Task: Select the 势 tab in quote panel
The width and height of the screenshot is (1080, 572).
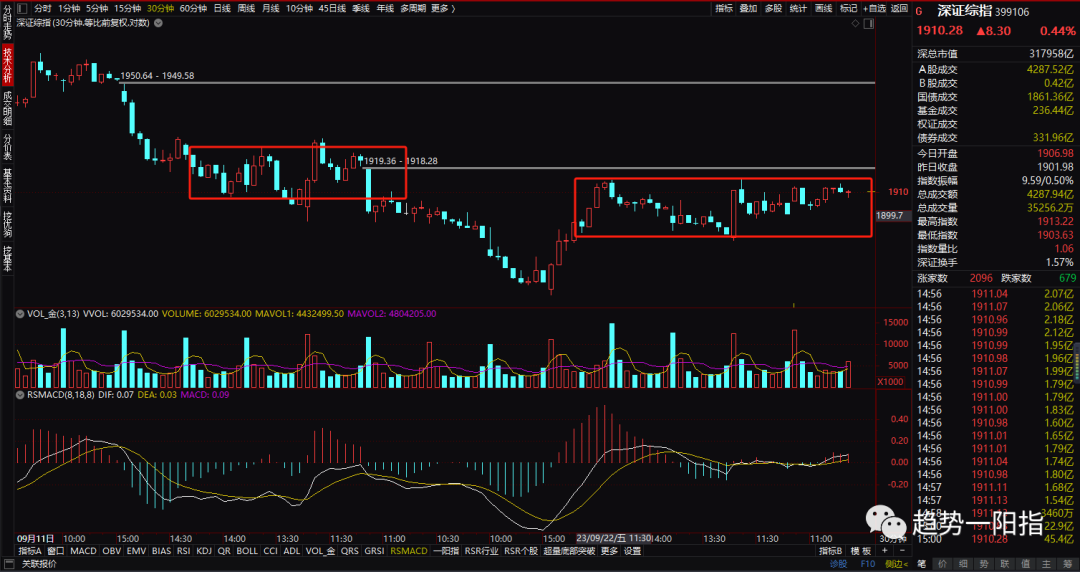Action: coord(984,564)
